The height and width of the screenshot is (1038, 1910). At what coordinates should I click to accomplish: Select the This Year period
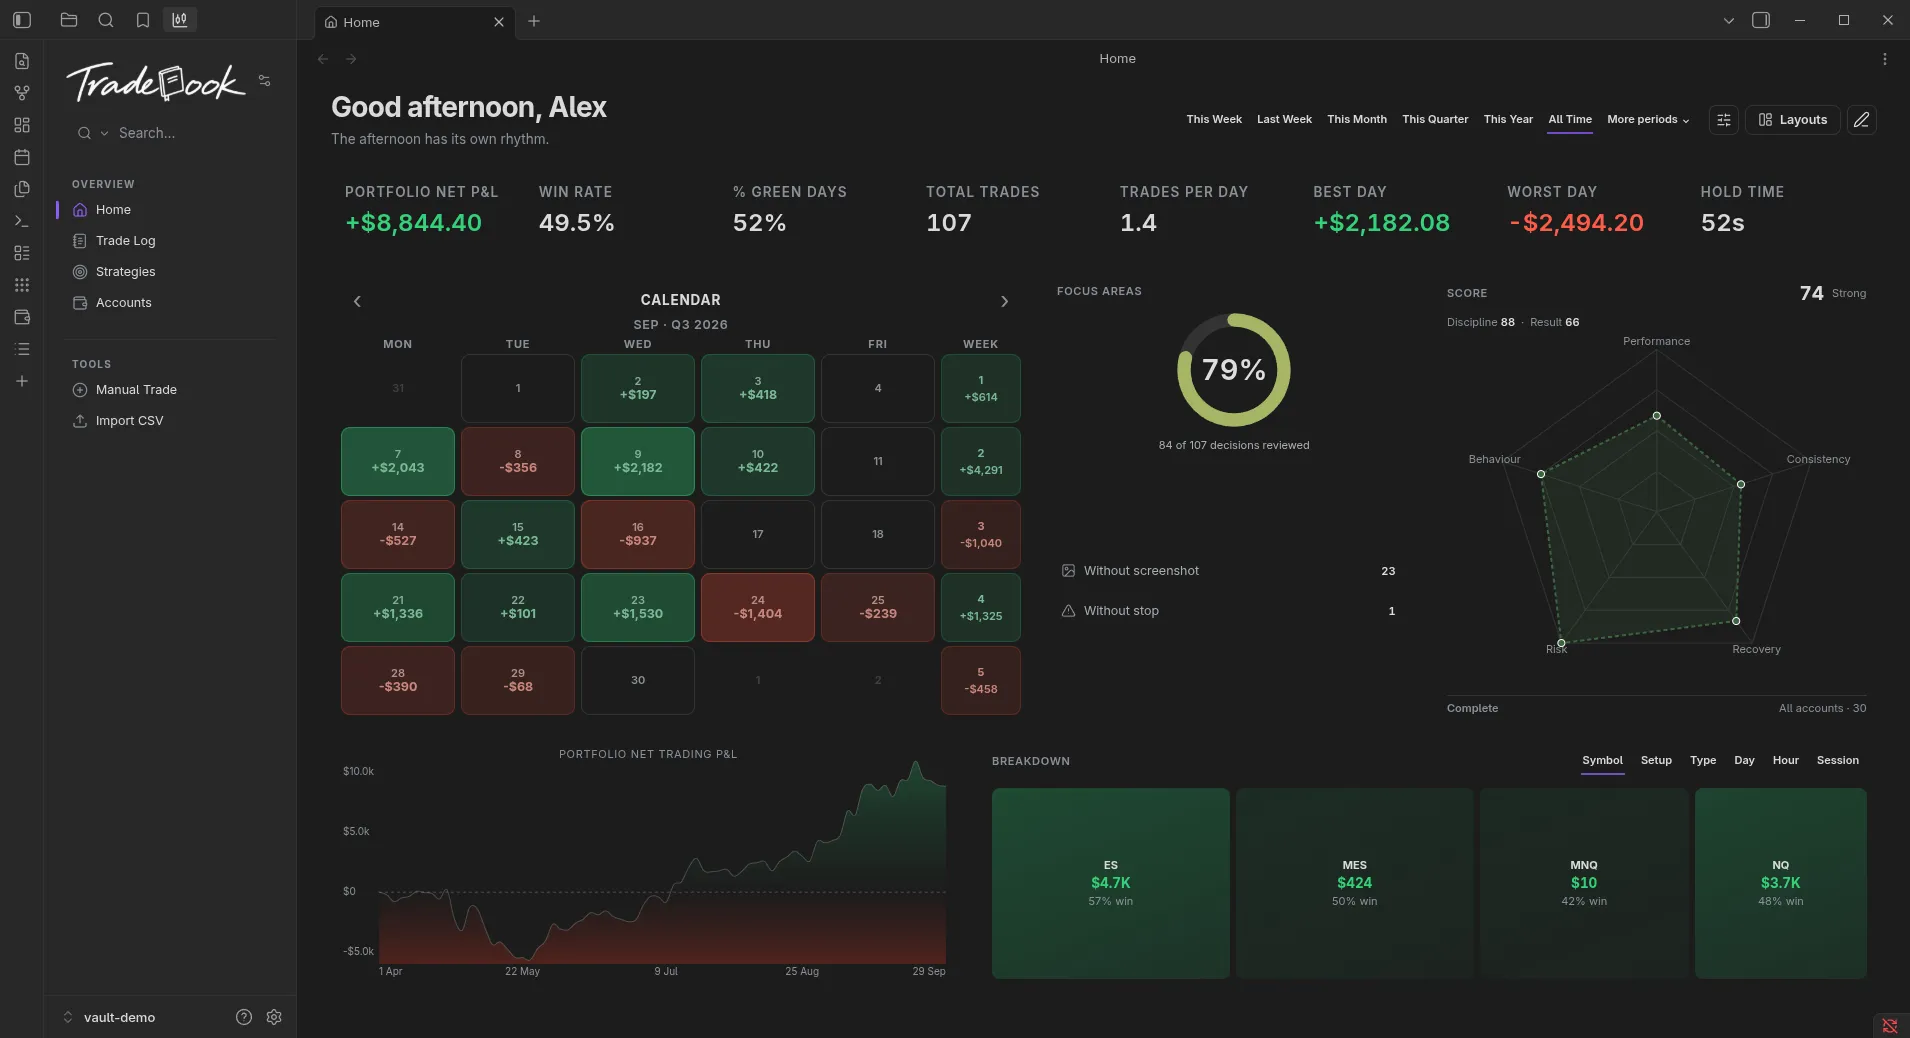1508,119
